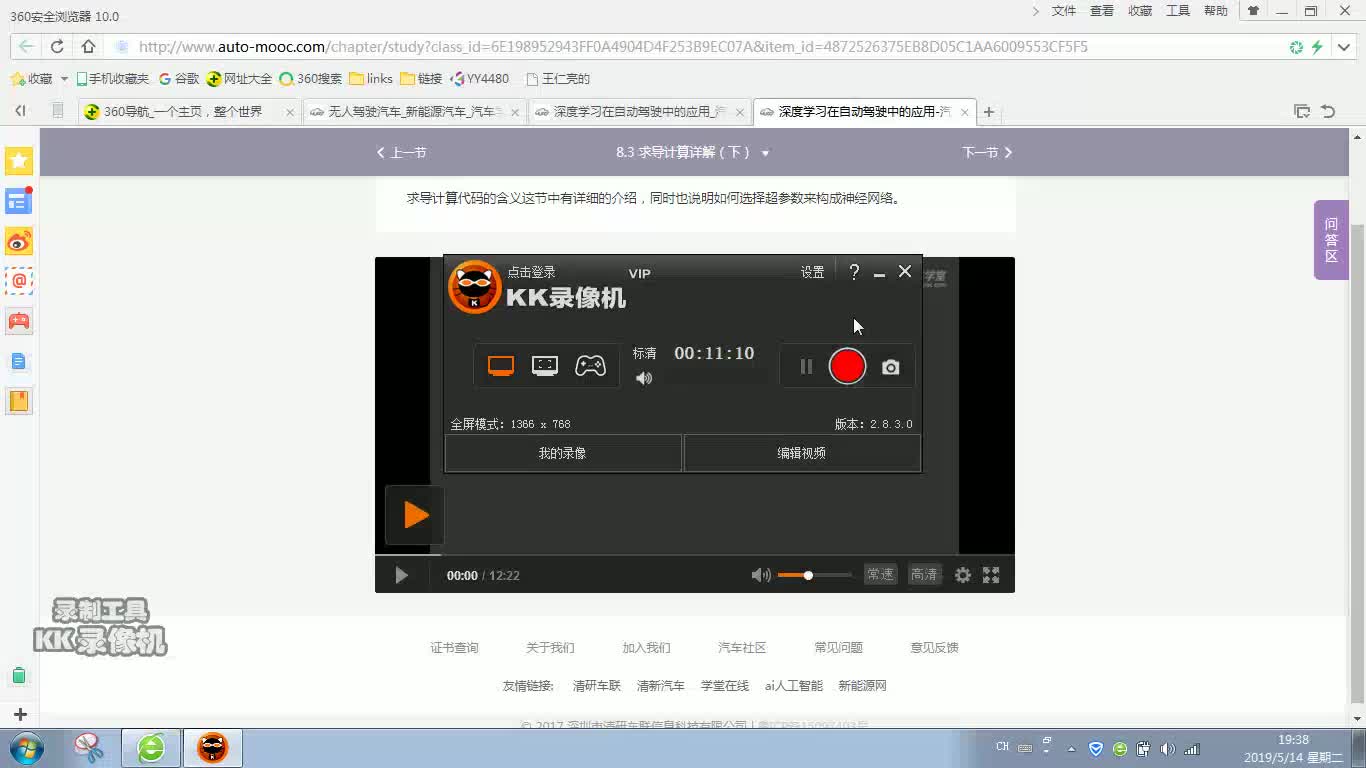This screenshot has height=768, width=1366.
Task: Open the 链接 bookmark folder
Action: pos(421,79)
